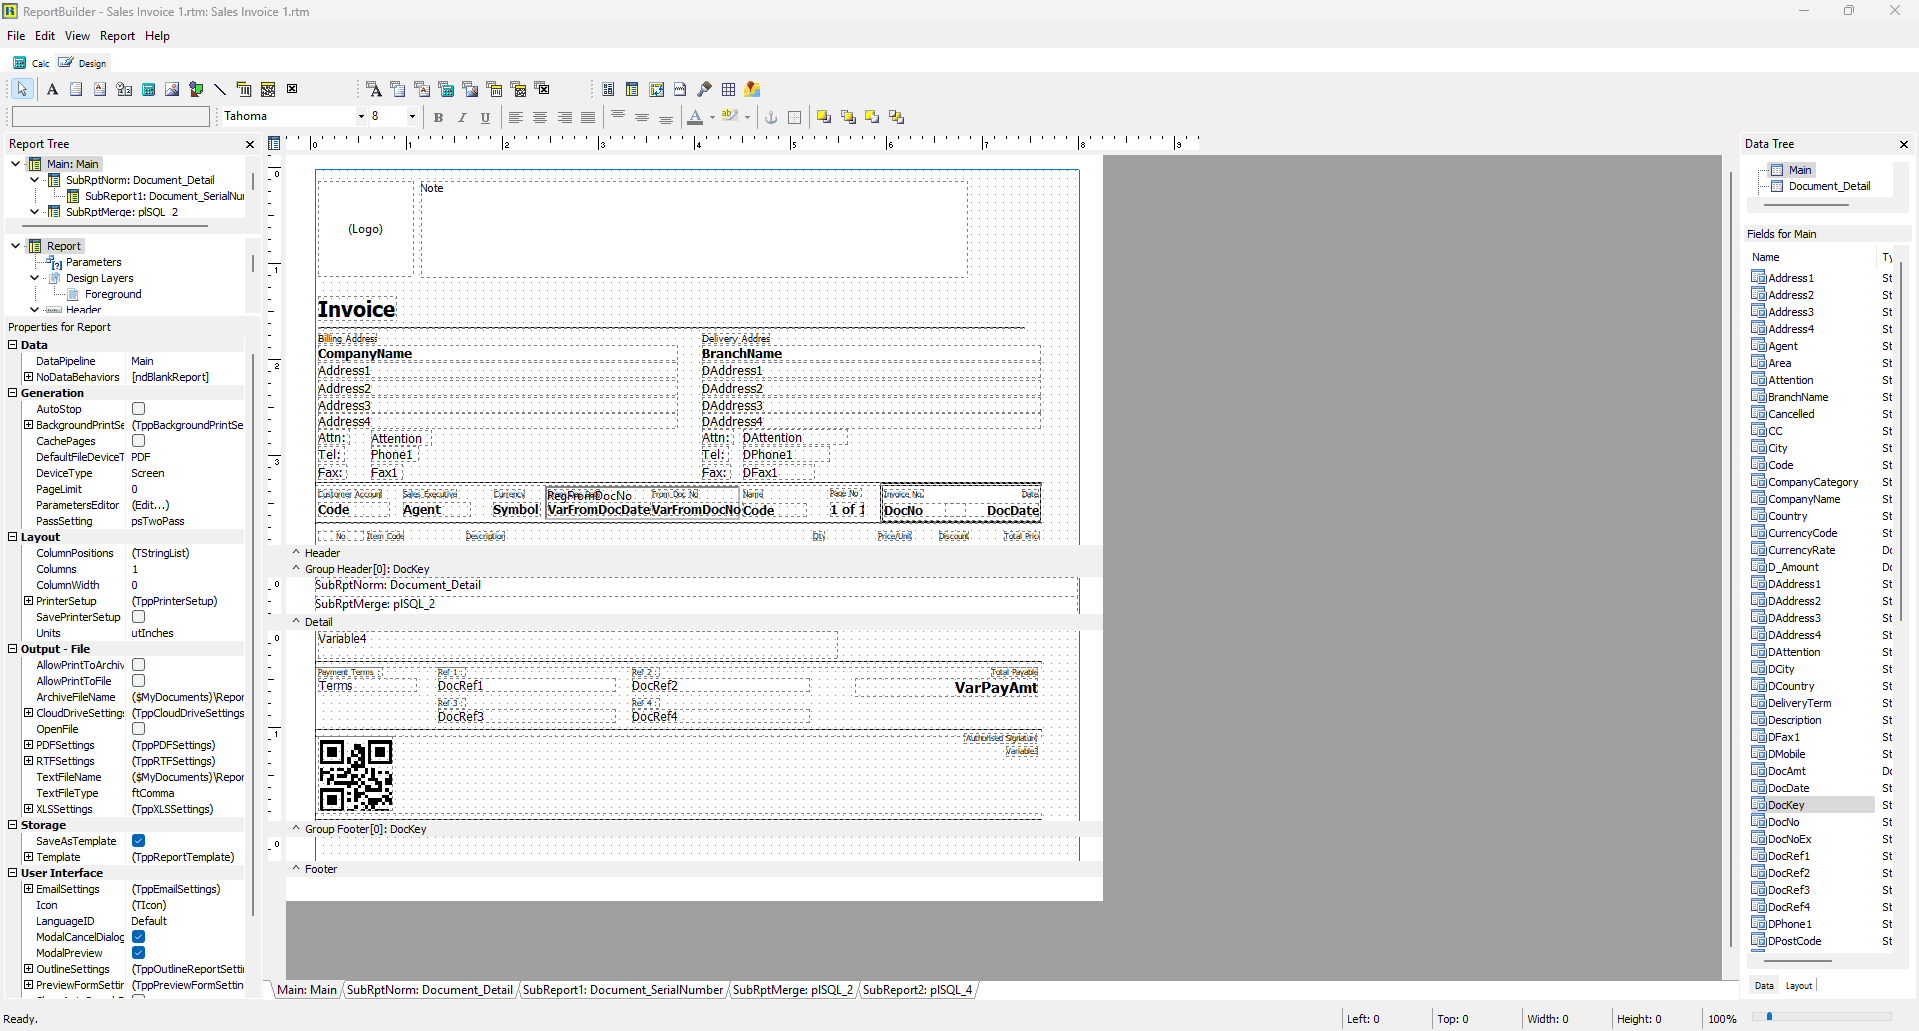This screenshot has height=1031, width=1919.
Task: Close the Report Tree panel
Action: pos(250,145)
